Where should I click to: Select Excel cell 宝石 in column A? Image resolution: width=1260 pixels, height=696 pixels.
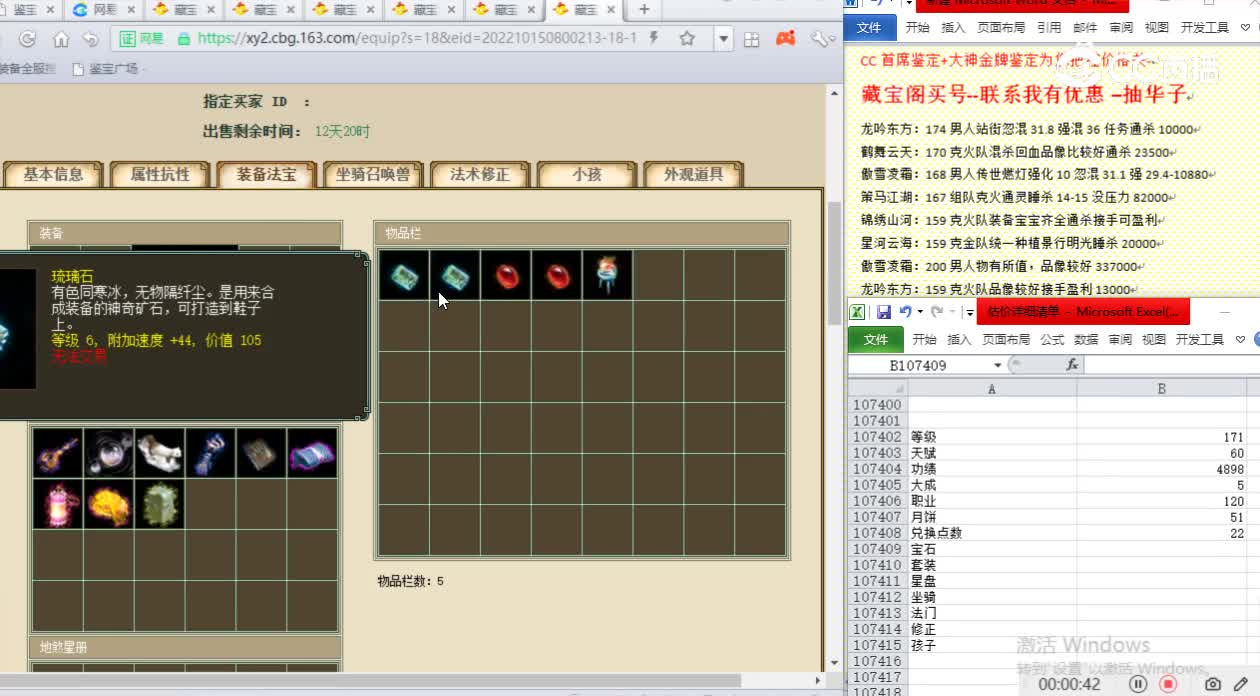(992, 549)
